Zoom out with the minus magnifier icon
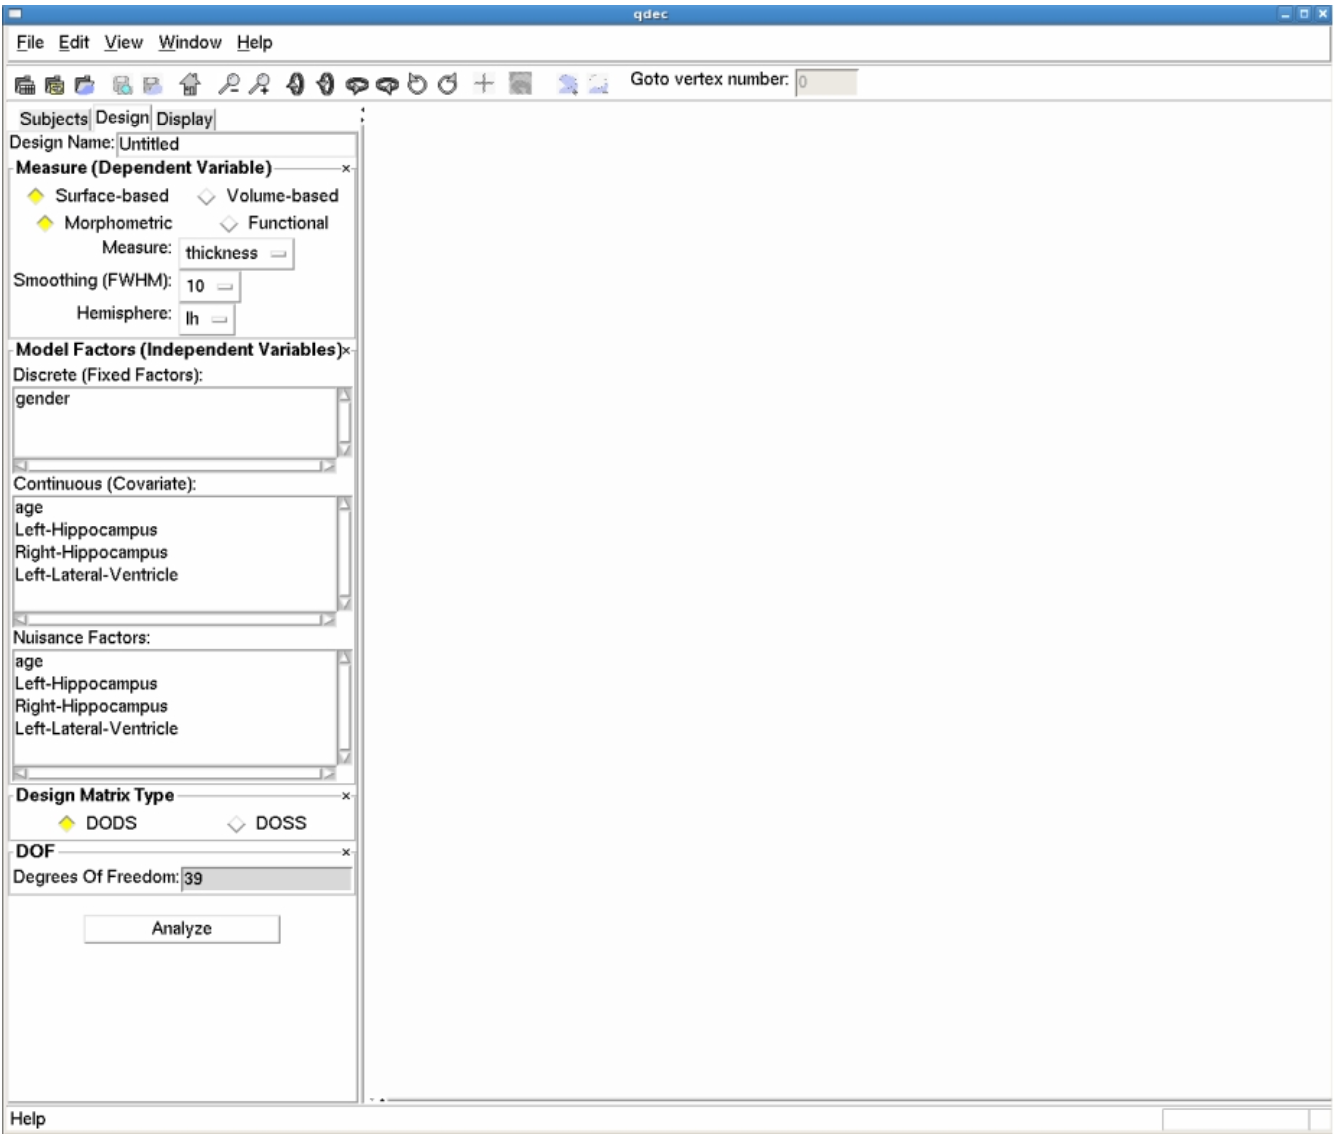This screenshot has width=1338, height=1142. point(229,84)
